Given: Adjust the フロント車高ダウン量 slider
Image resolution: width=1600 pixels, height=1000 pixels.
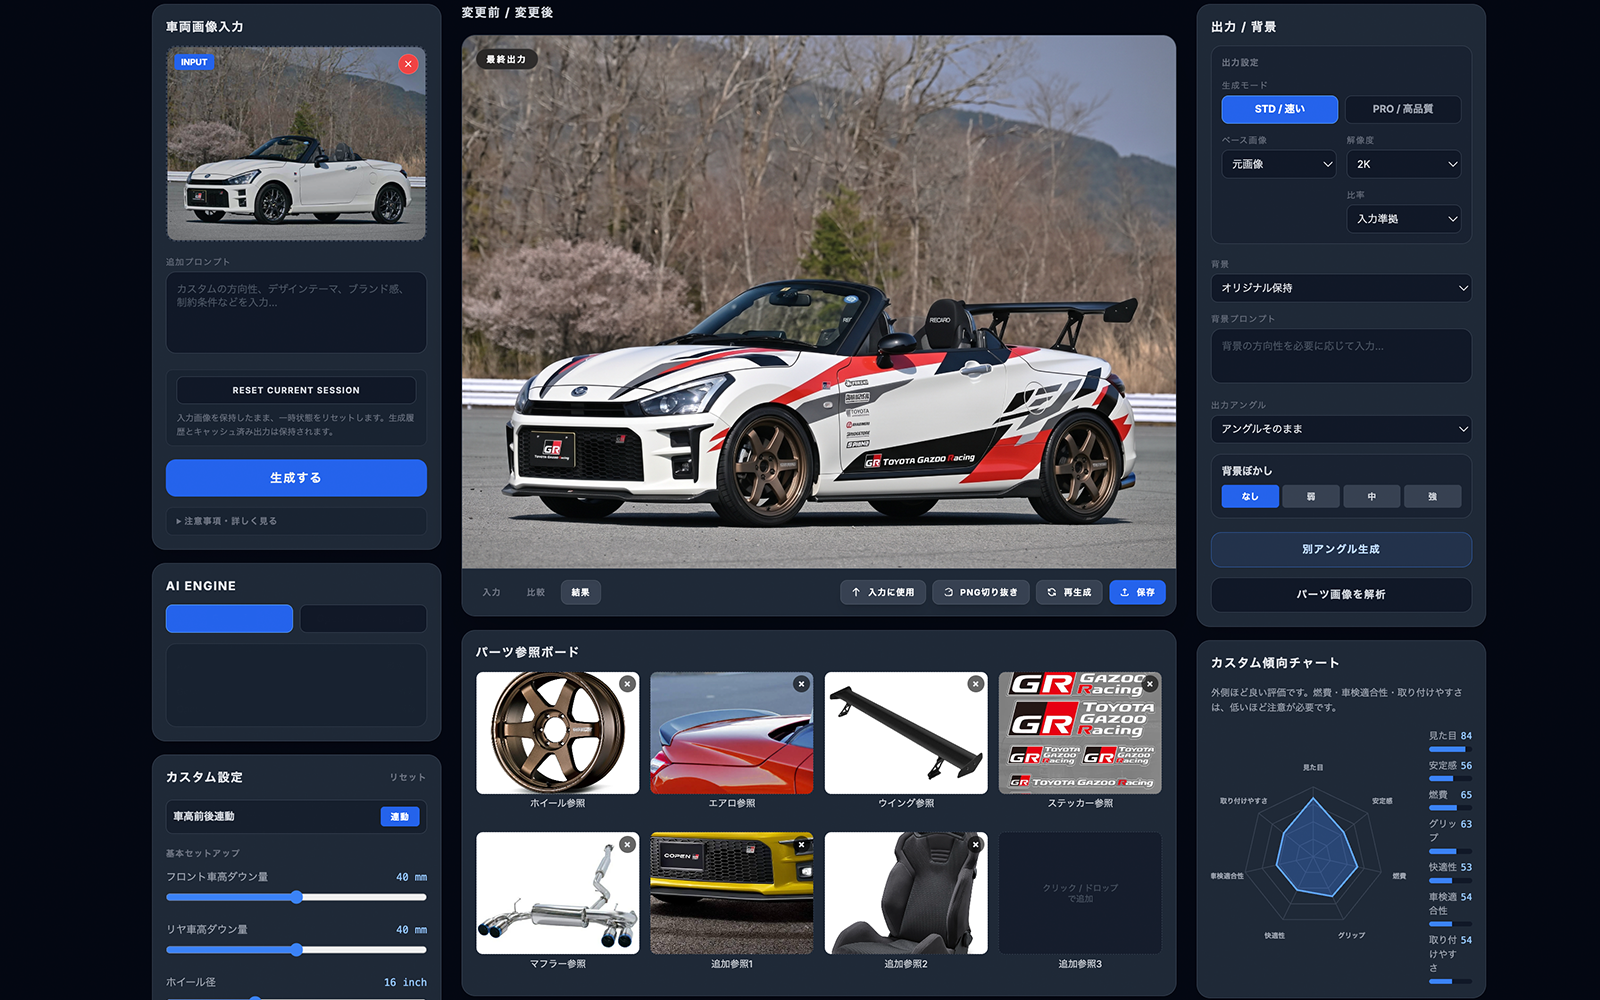Looking at the screenshot, I should 296,897.
